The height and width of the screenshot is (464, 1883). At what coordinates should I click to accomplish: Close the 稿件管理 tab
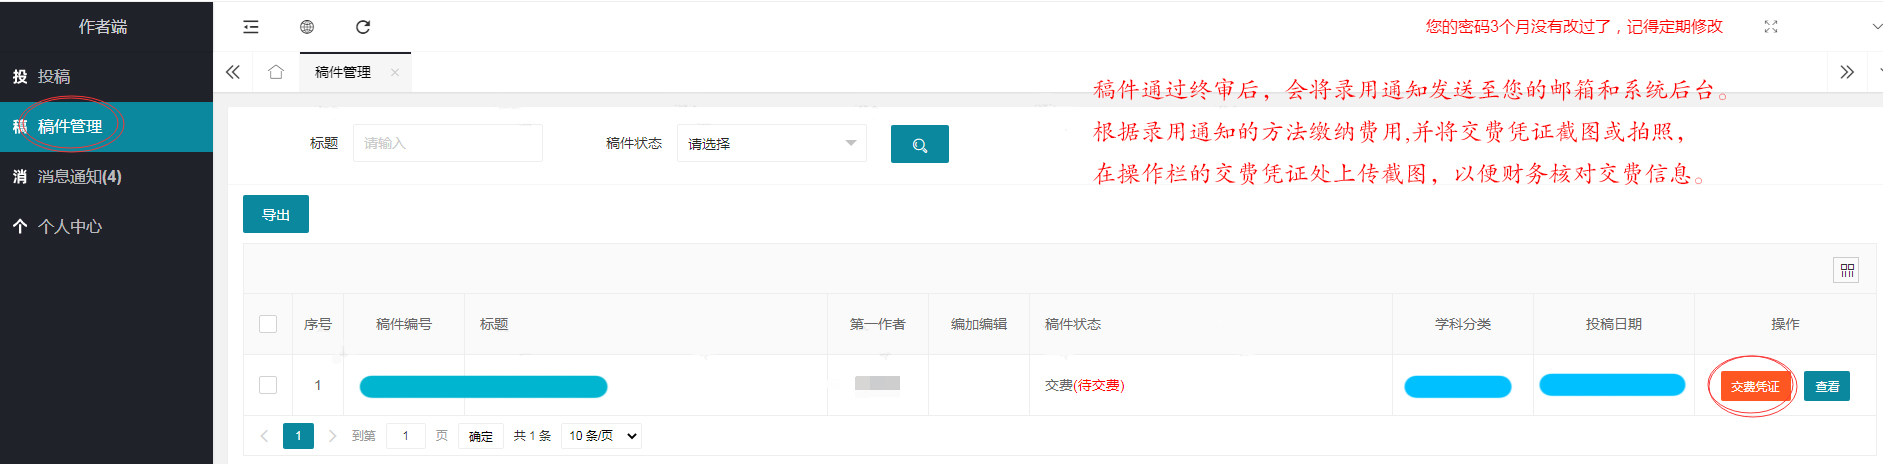pos(395,72)
